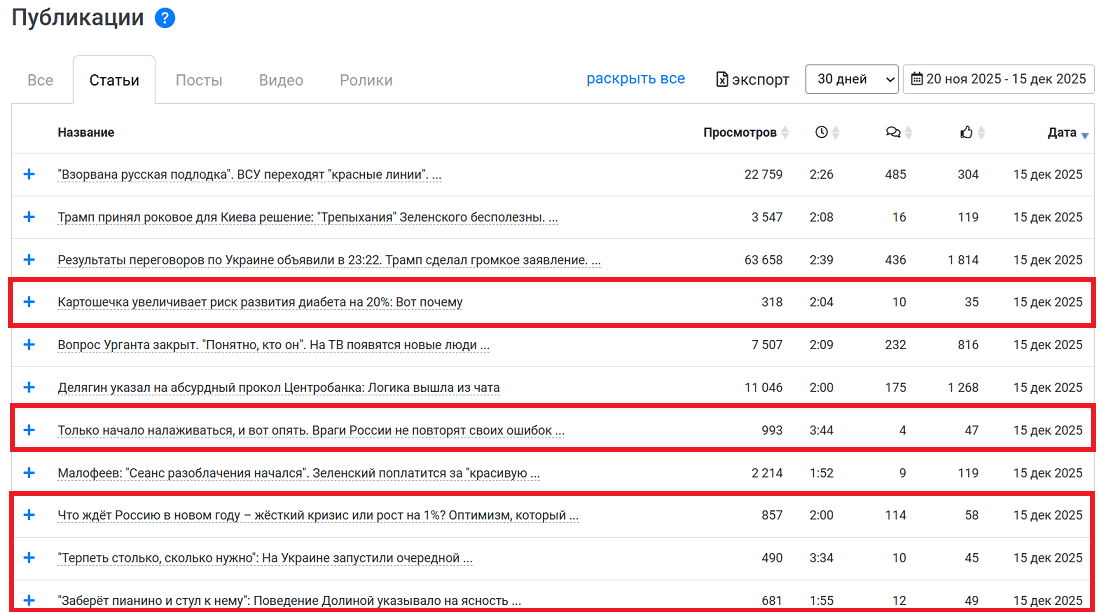The width and height of the screenshot is (1106, 612).
Task: Switch to the Посты tab
Action: pos(199,80)
